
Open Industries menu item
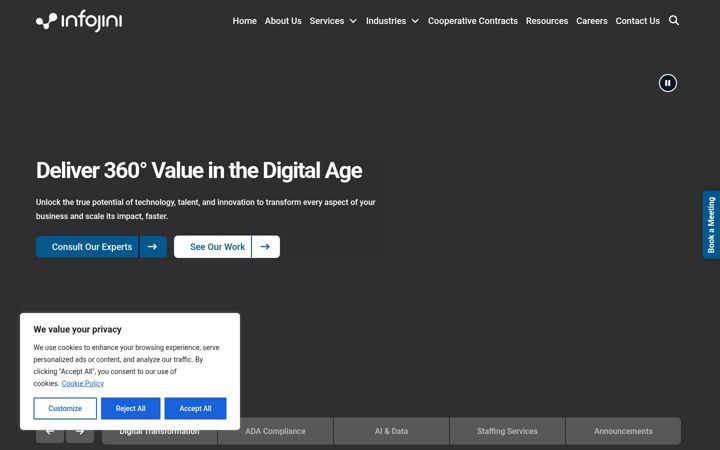pyautogui.click(x=386, y=21)
